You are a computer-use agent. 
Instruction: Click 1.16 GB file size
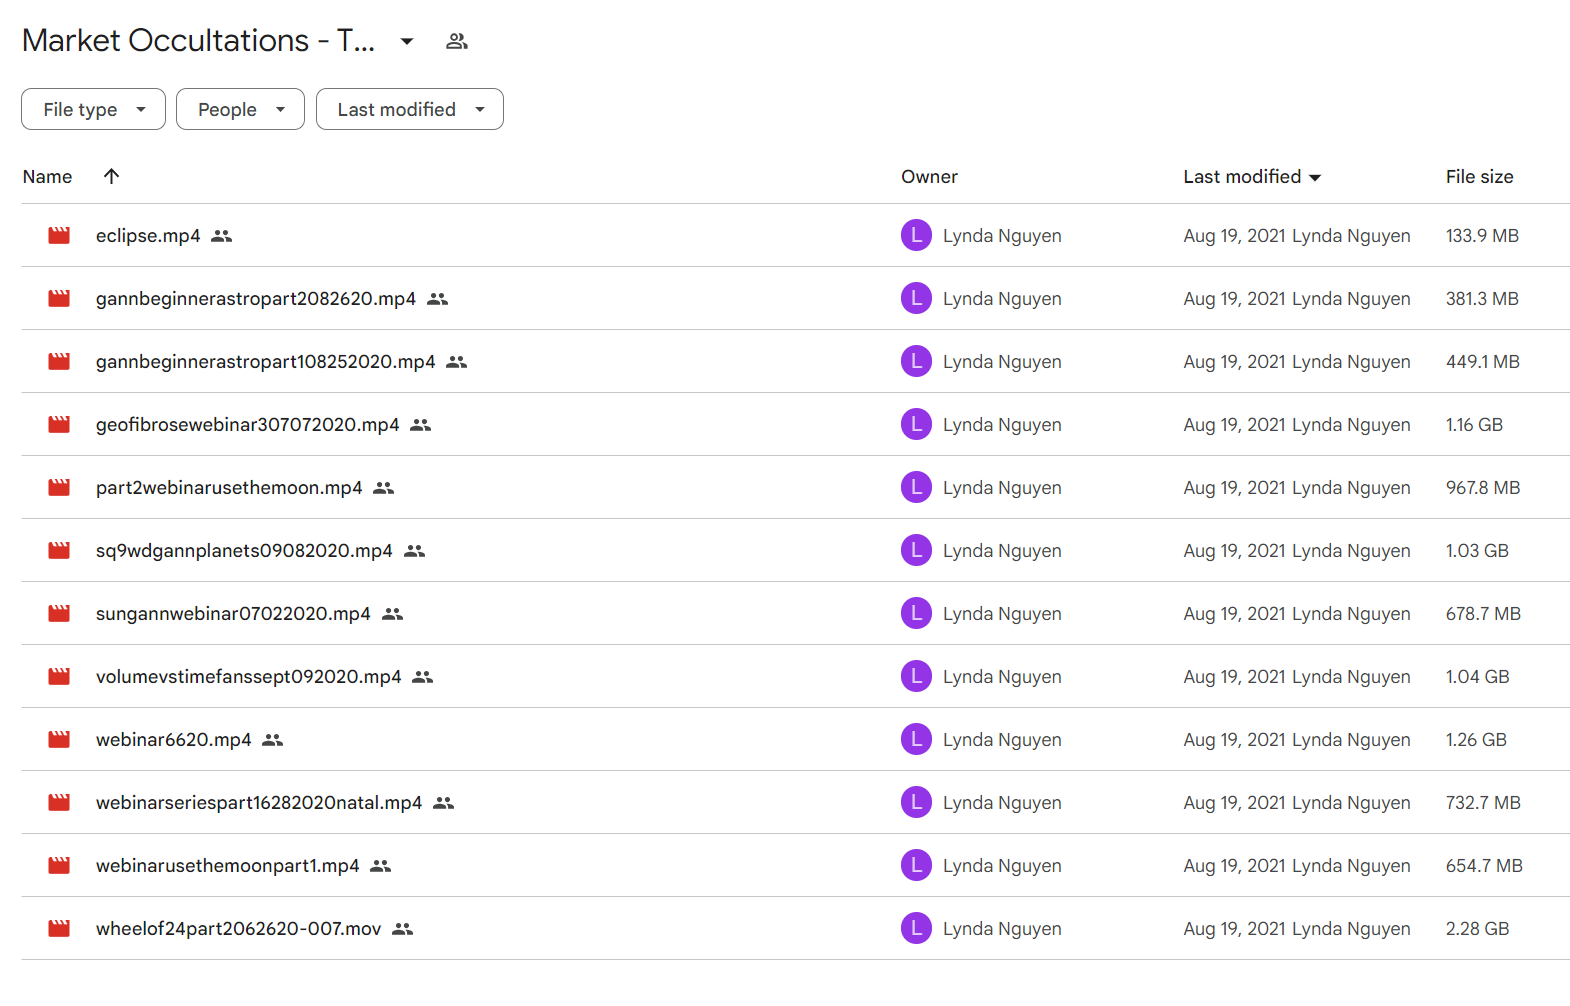[x=1474, y=425]
